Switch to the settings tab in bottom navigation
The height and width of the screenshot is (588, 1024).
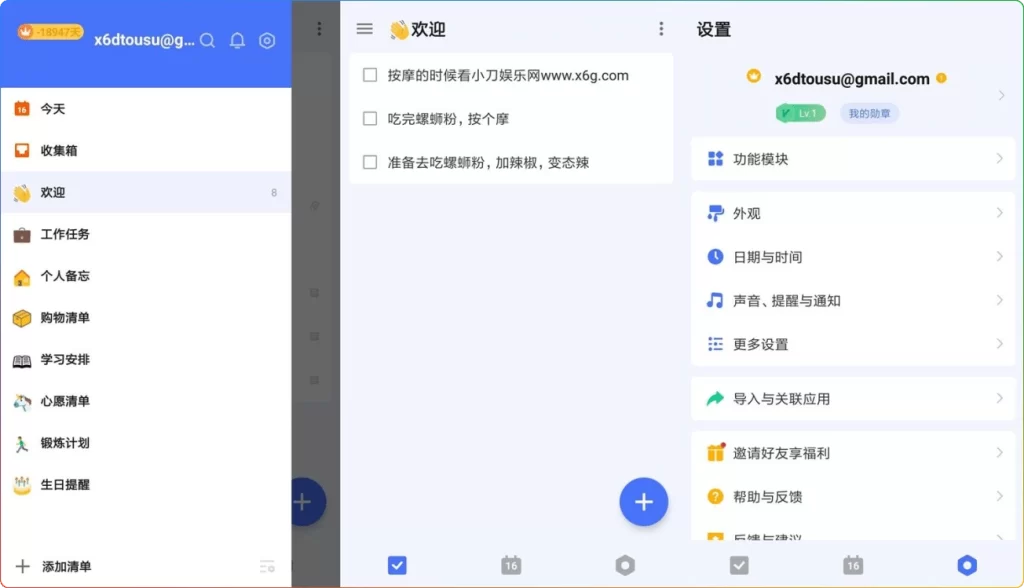(966, 564)
